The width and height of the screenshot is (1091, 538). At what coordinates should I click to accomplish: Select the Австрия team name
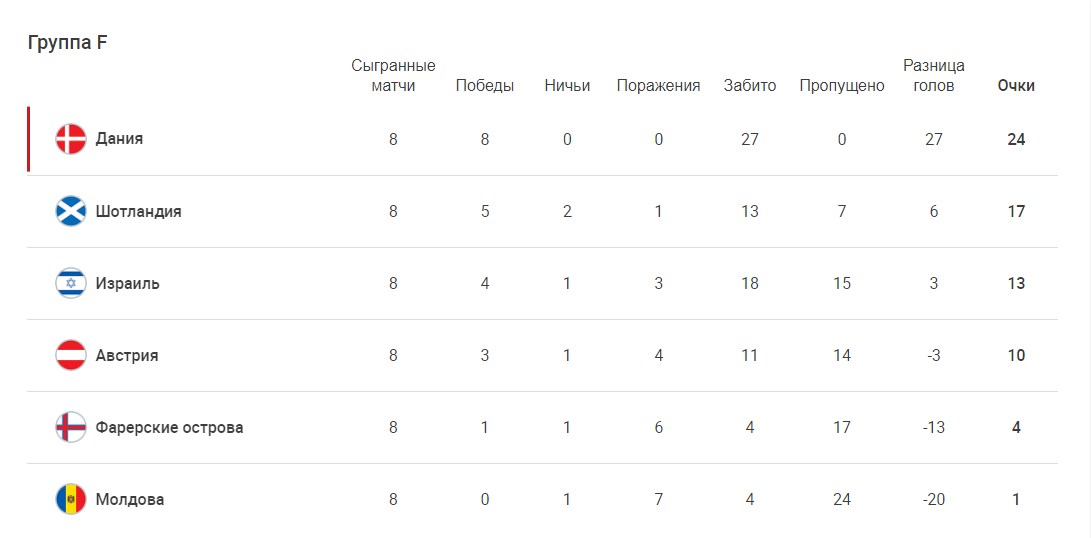[x=127, y=355]
